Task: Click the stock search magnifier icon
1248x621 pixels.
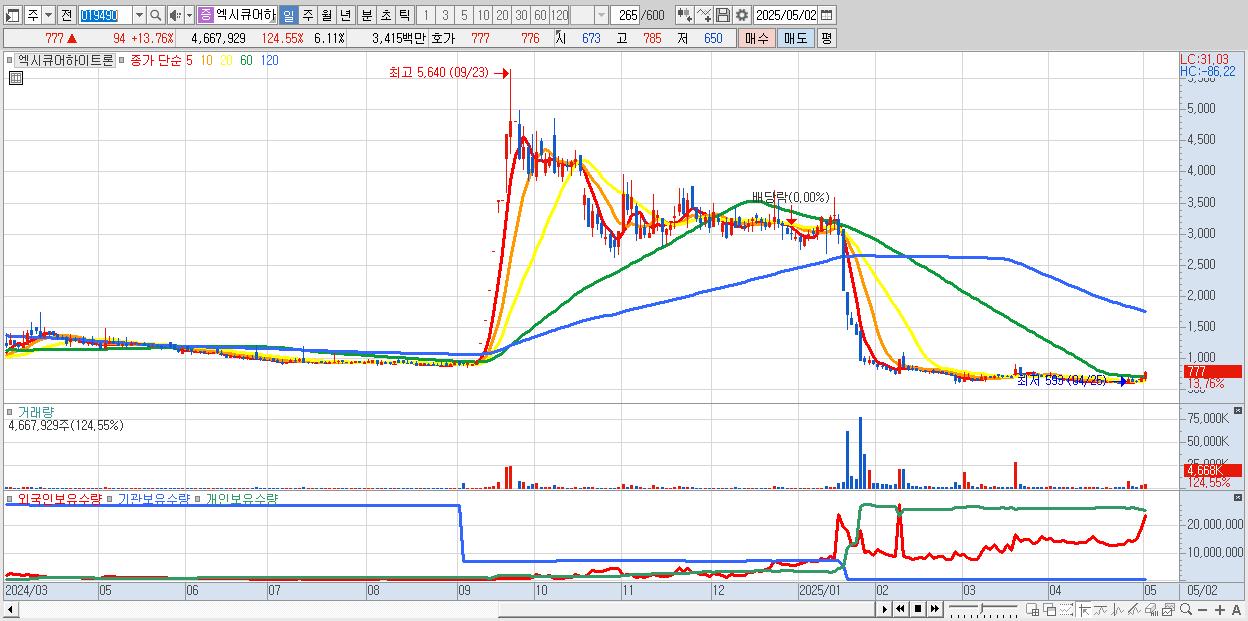Action: coord(155,15)
